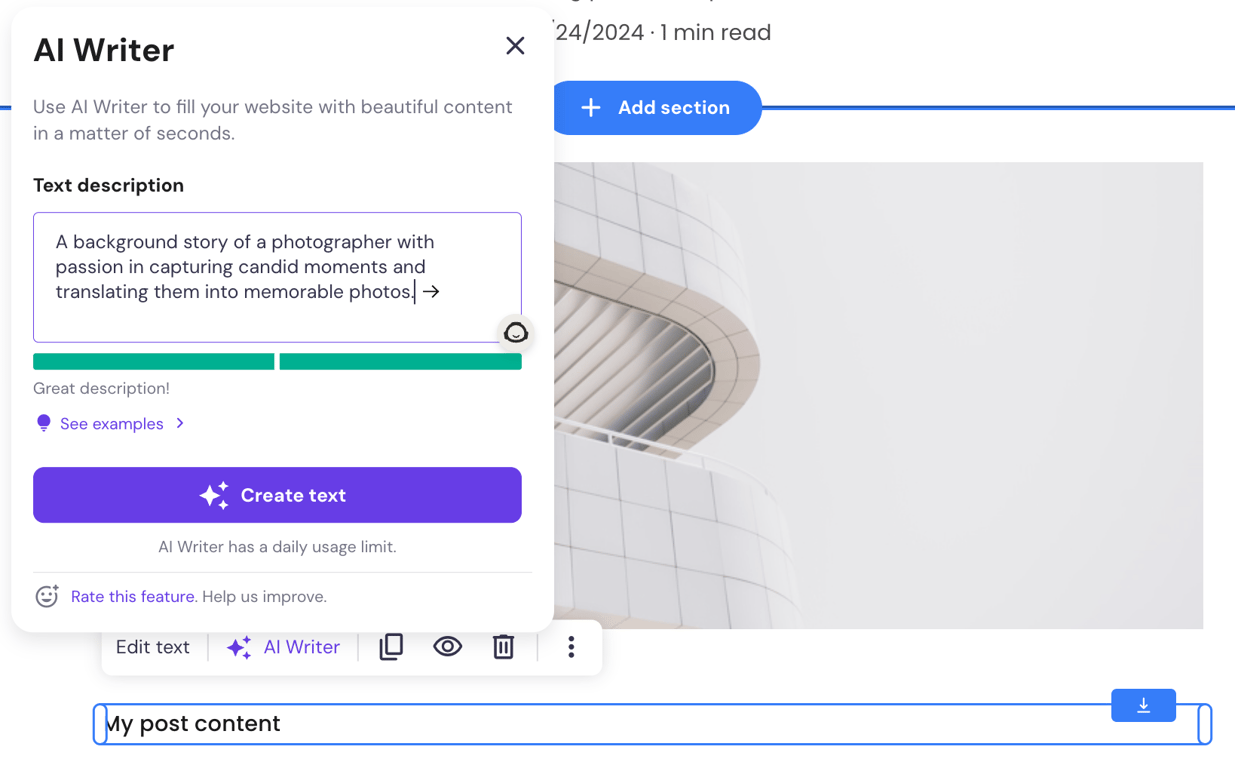
Task: Click the blue download icon above My post content
Action: tap(1143, 705)
